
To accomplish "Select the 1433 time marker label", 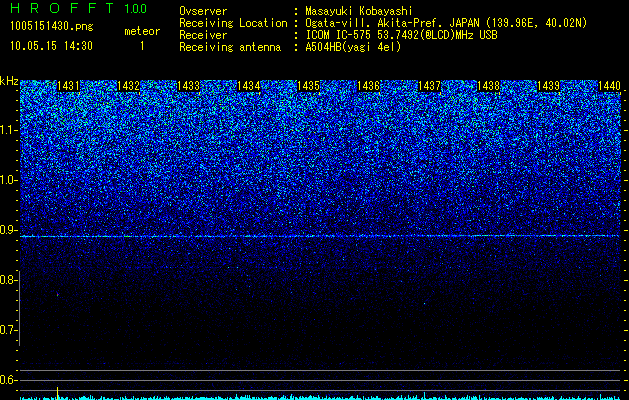I will pos(189,86).
